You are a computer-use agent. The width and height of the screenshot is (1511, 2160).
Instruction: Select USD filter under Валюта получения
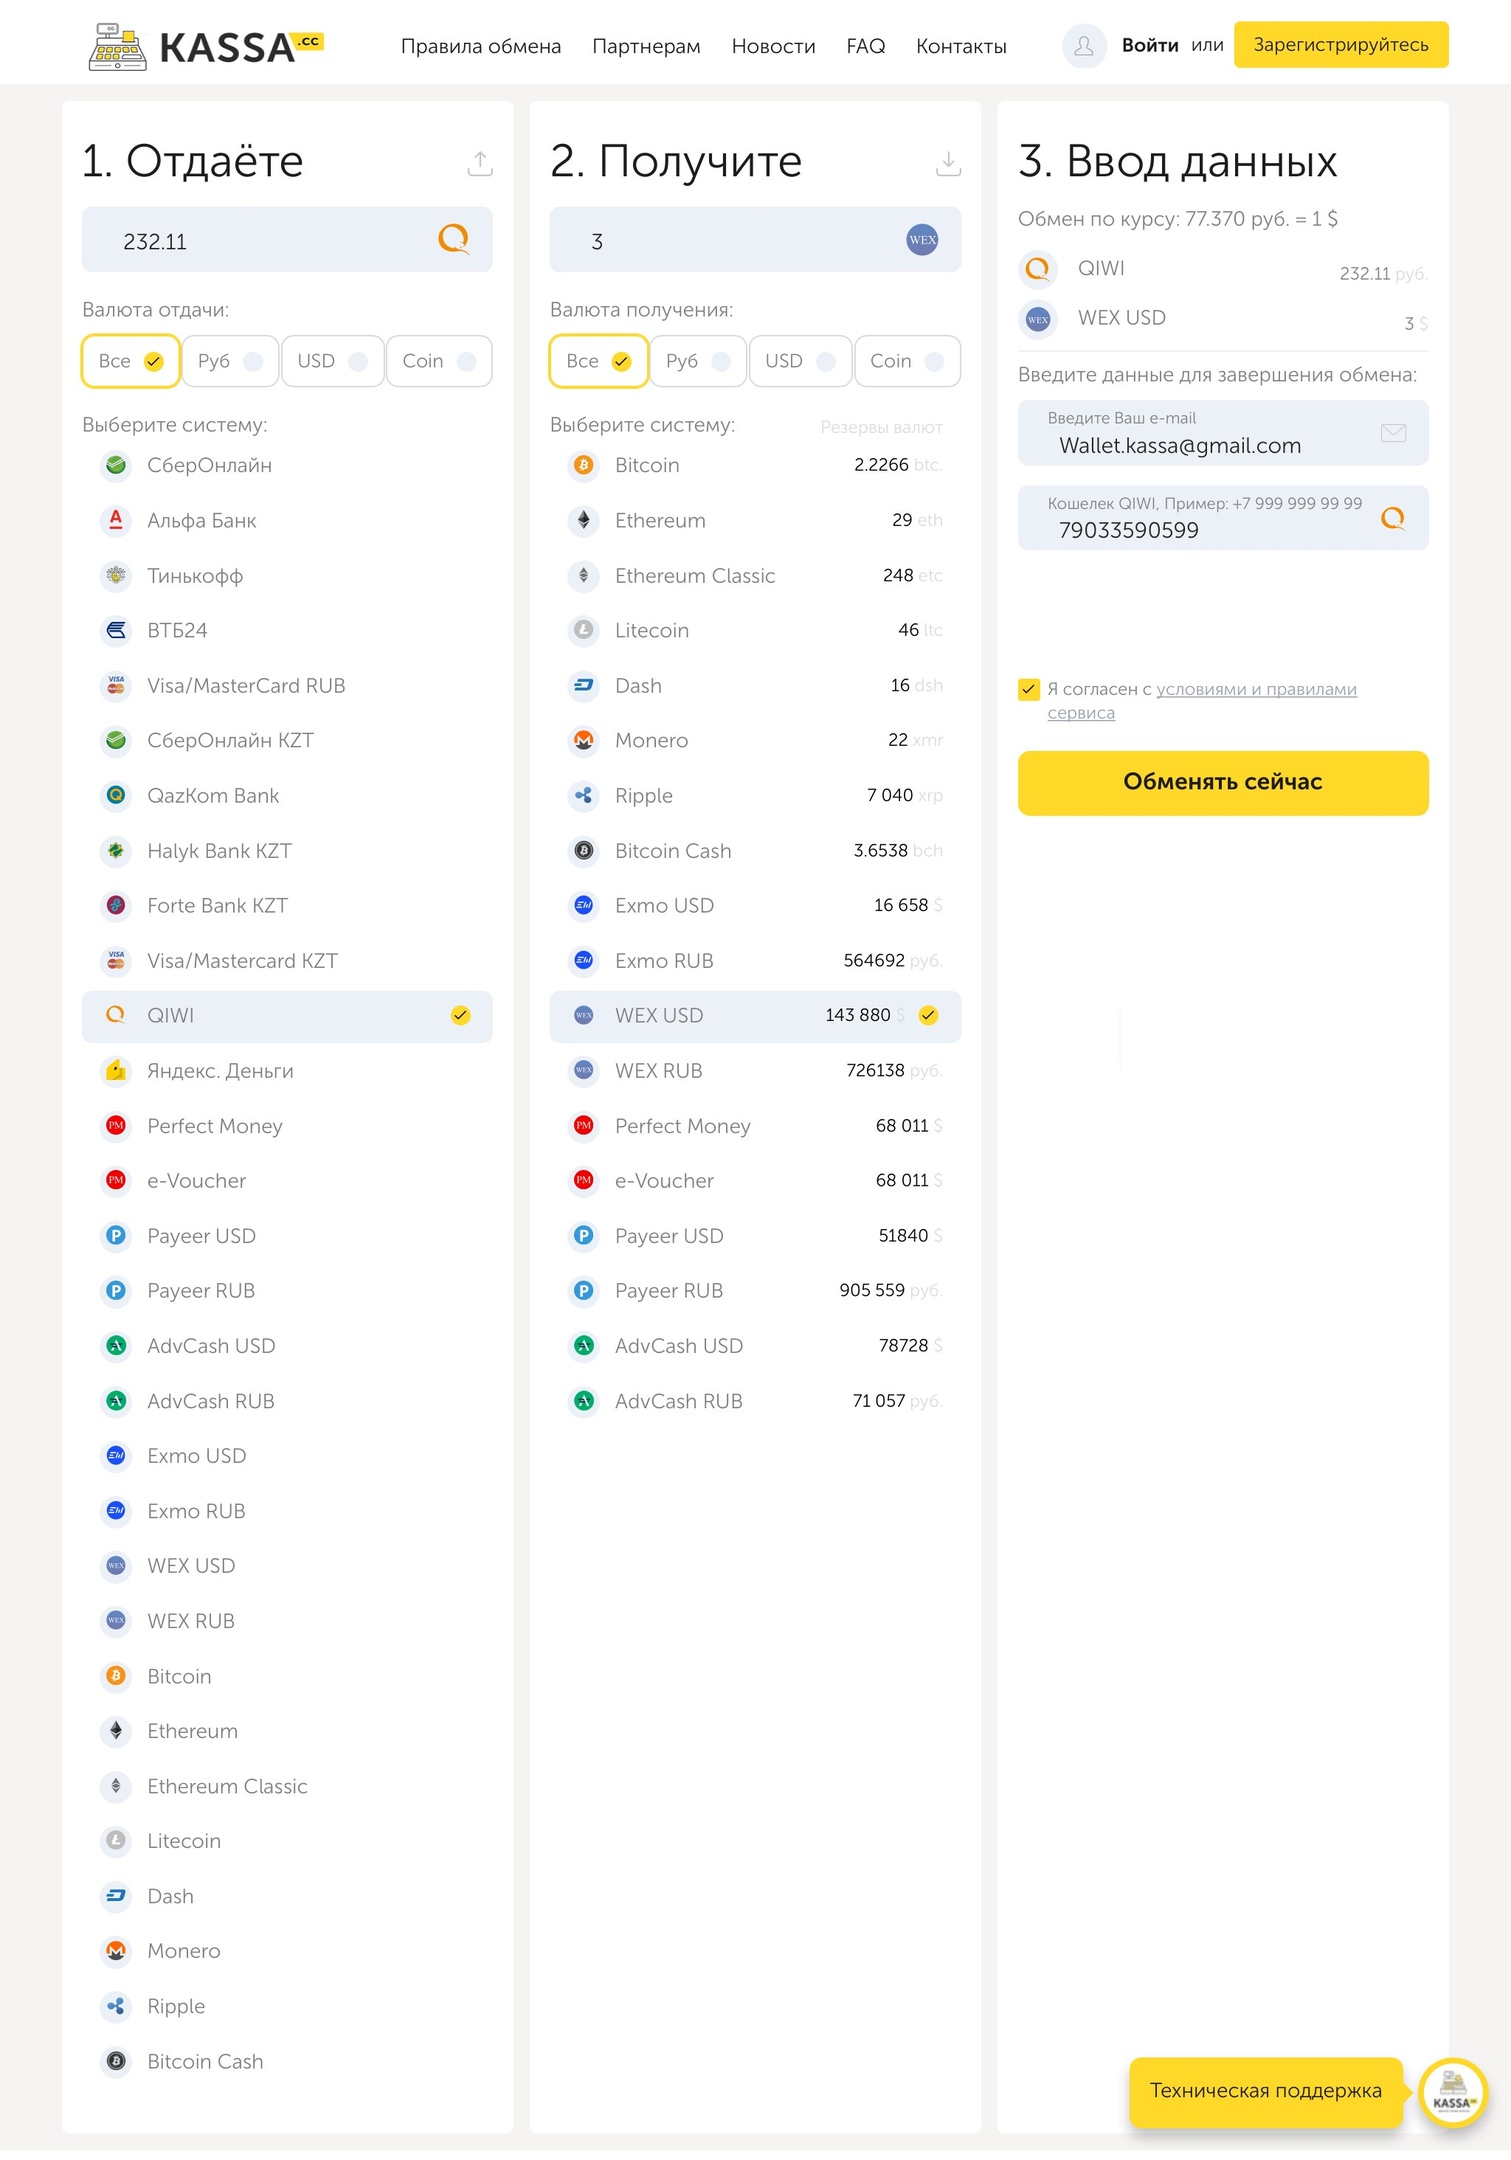[x=801, y=361]
